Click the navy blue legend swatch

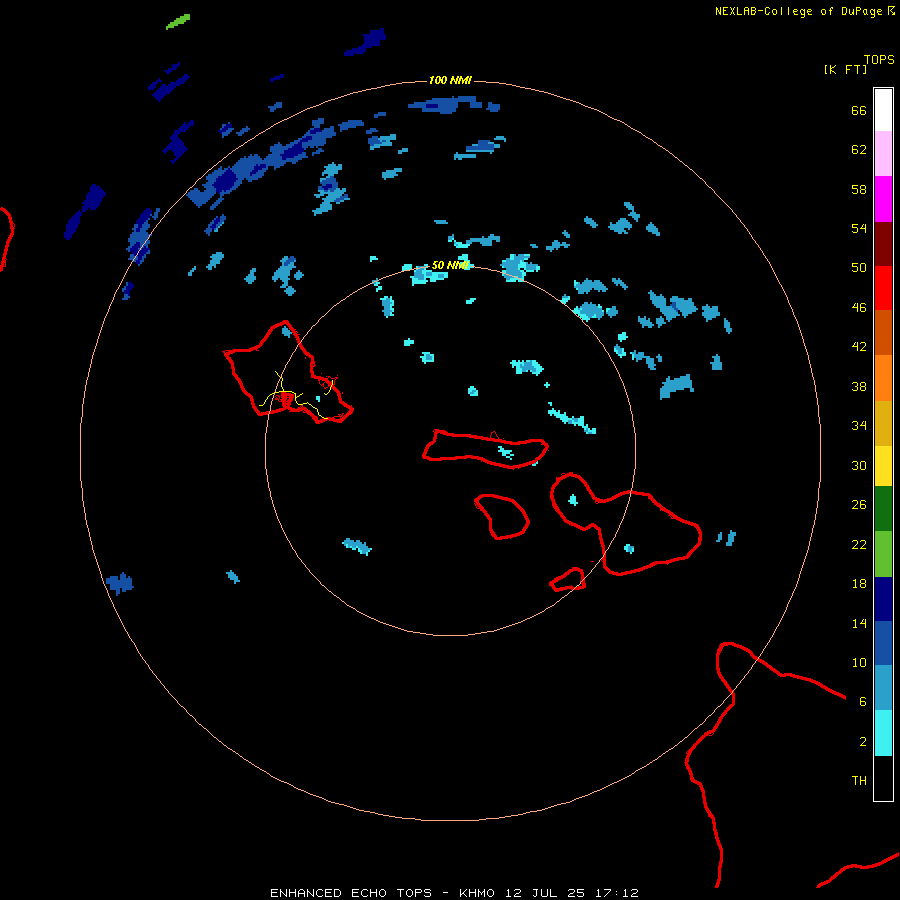(x=883, y=599)
